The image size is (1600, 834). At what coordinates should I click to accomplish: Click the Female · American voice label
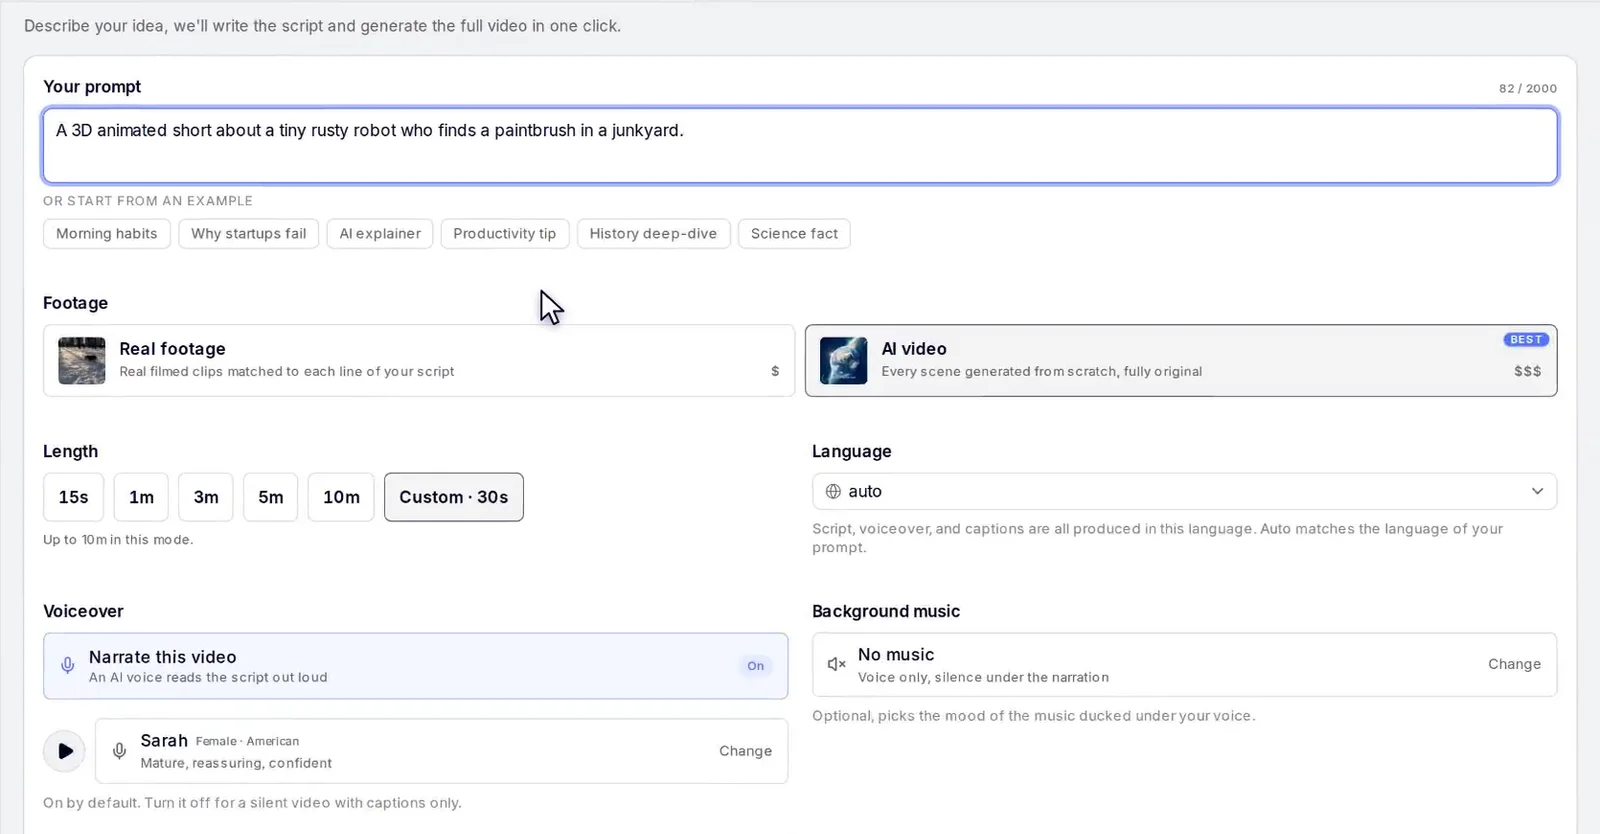247,741
